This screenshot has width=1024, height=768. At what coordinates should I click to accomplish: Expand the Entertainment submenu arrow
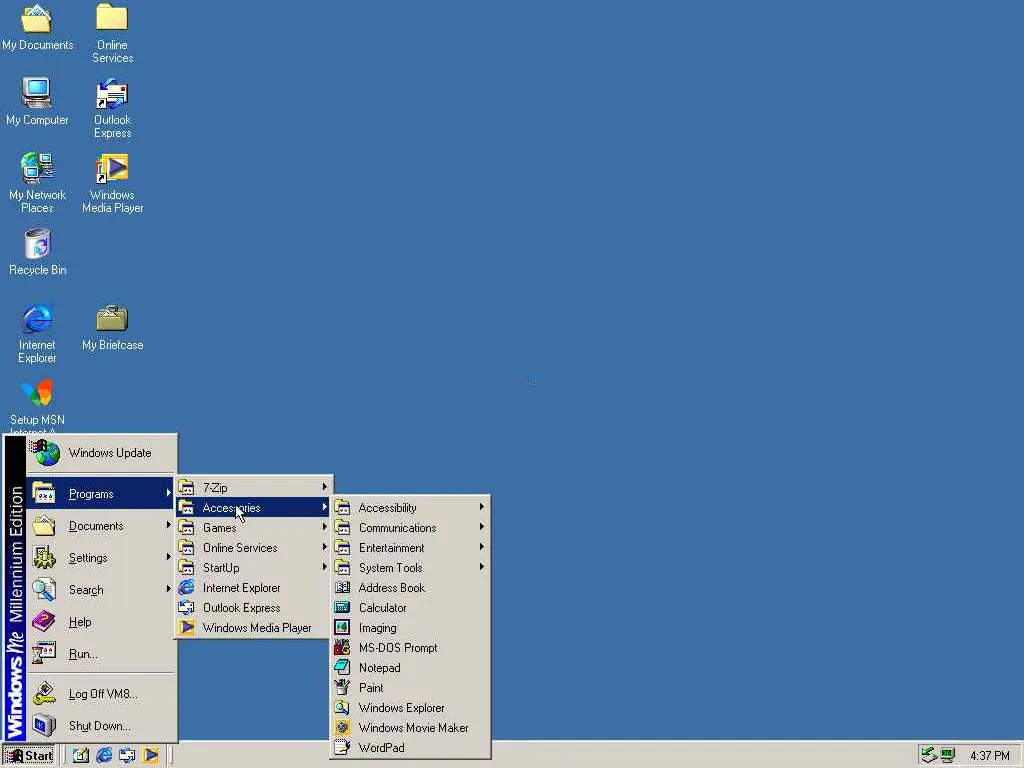[481, 547]
